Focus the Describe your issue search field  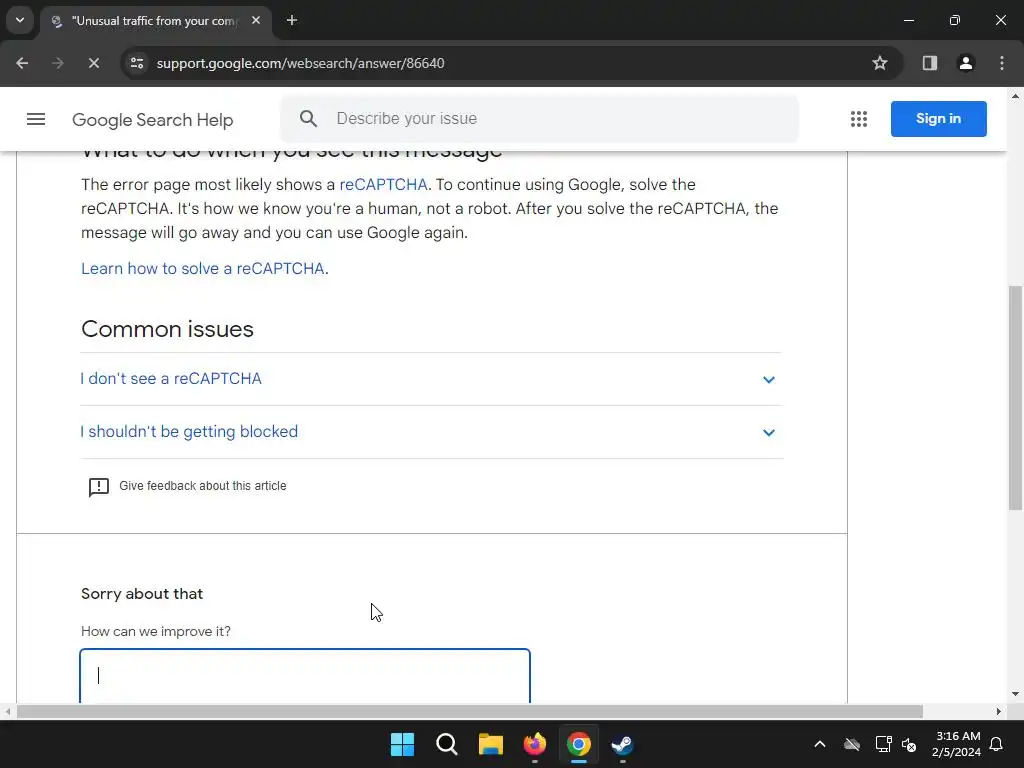tap(539, 119)
